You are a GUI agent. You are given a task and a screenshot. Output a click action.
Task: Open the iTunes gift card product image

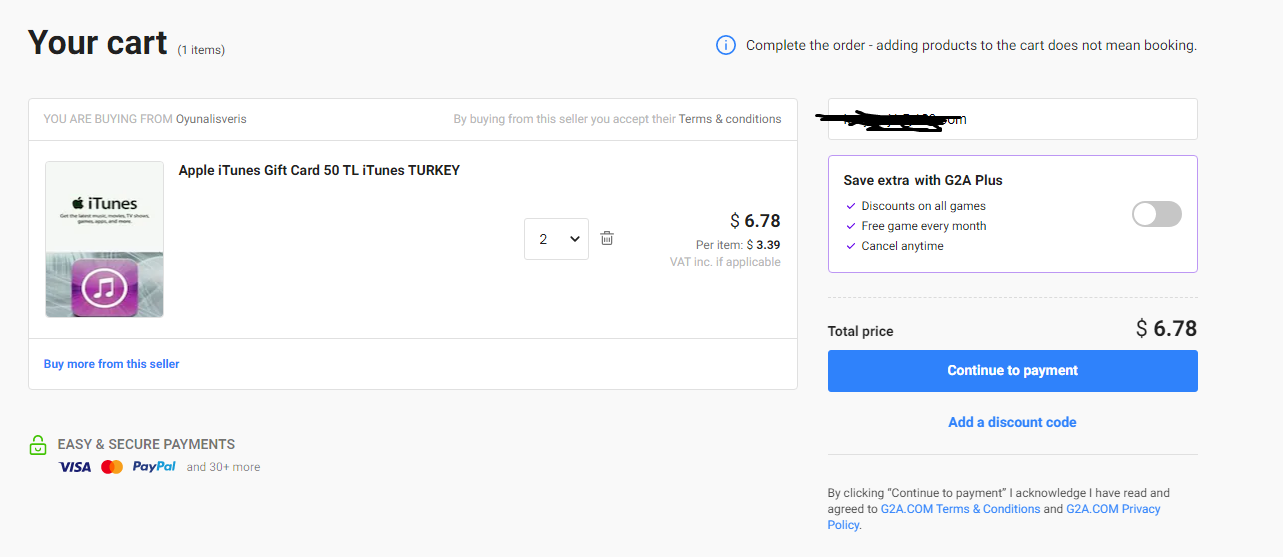104,239
